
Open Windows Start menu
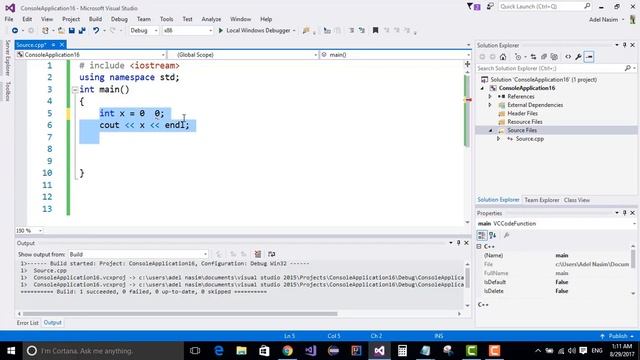tap(11, 351)
